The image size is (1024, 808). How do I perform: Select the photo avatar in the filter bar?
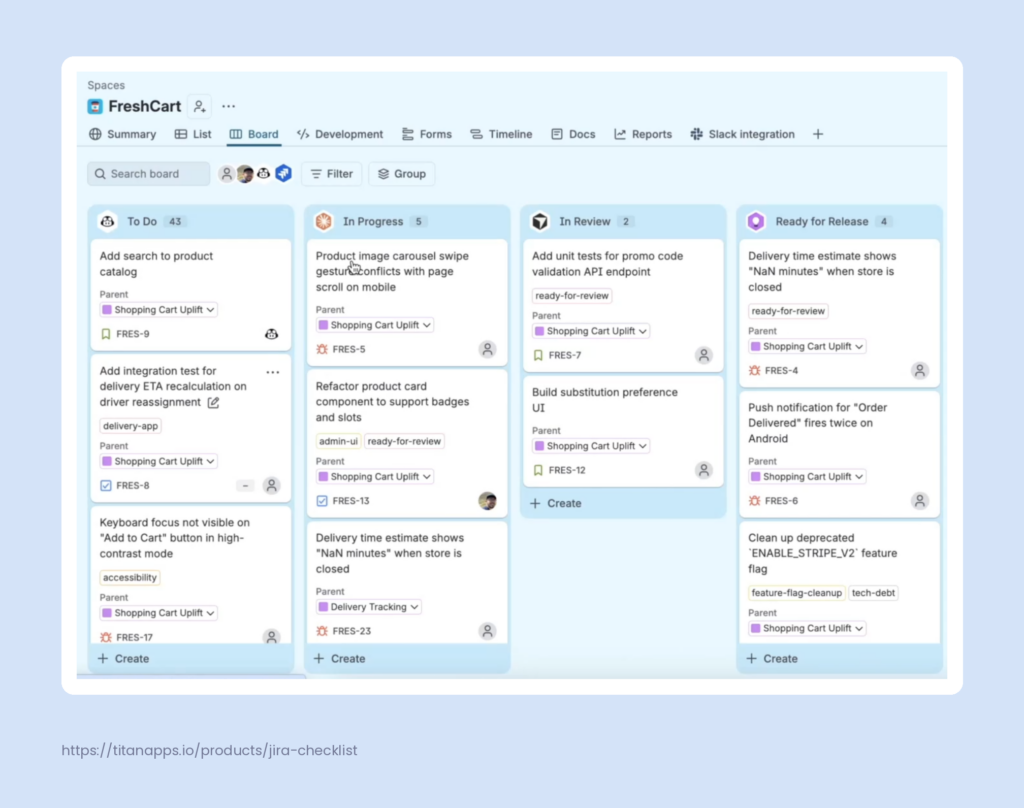pyautogui.click(x=246, y=174)
